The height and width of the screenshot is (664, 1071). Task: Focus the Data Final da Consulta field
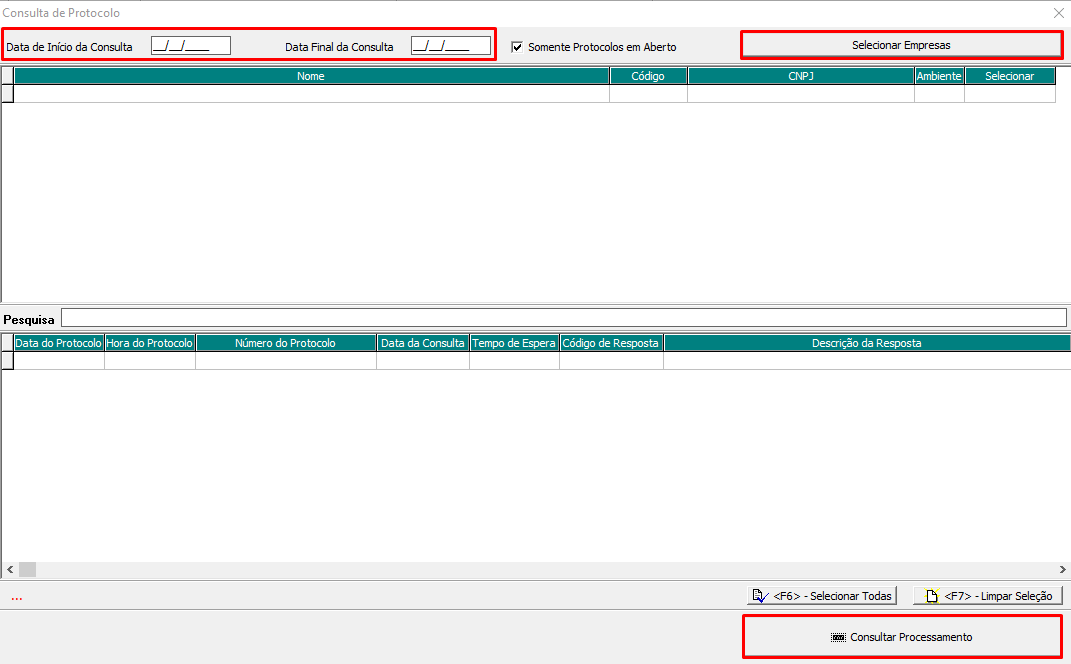451,46
